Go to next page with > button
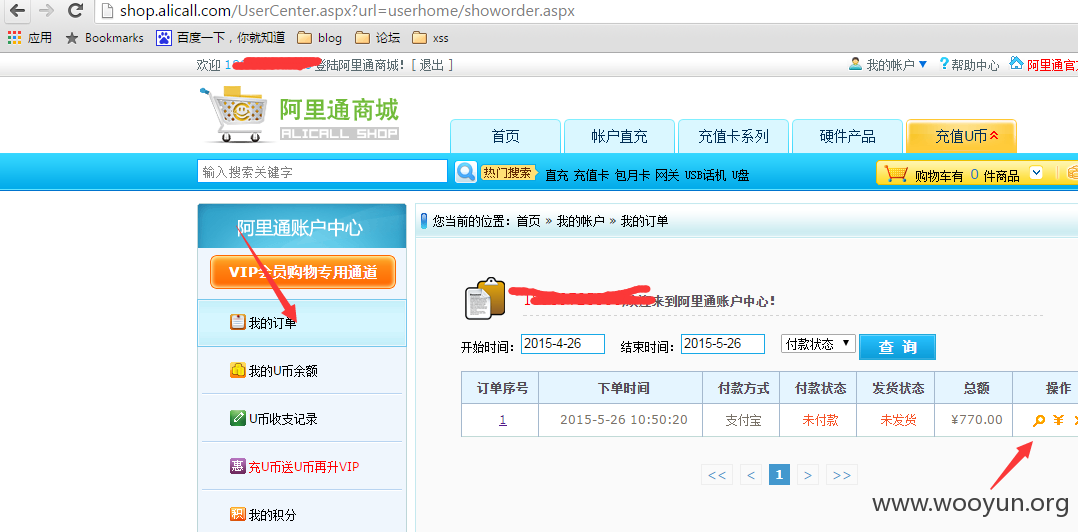 tap(808, 475)
